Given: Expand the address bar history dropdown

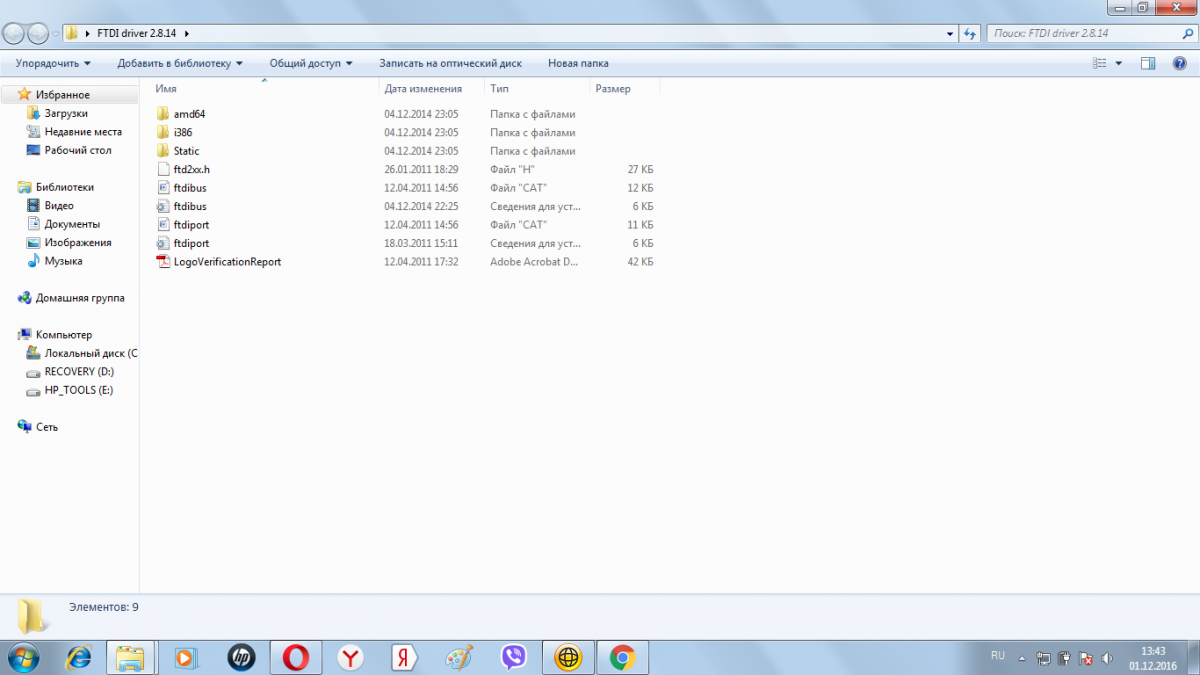Looking at the screenshot, I should pyautogui.click(x=950, y=33).
